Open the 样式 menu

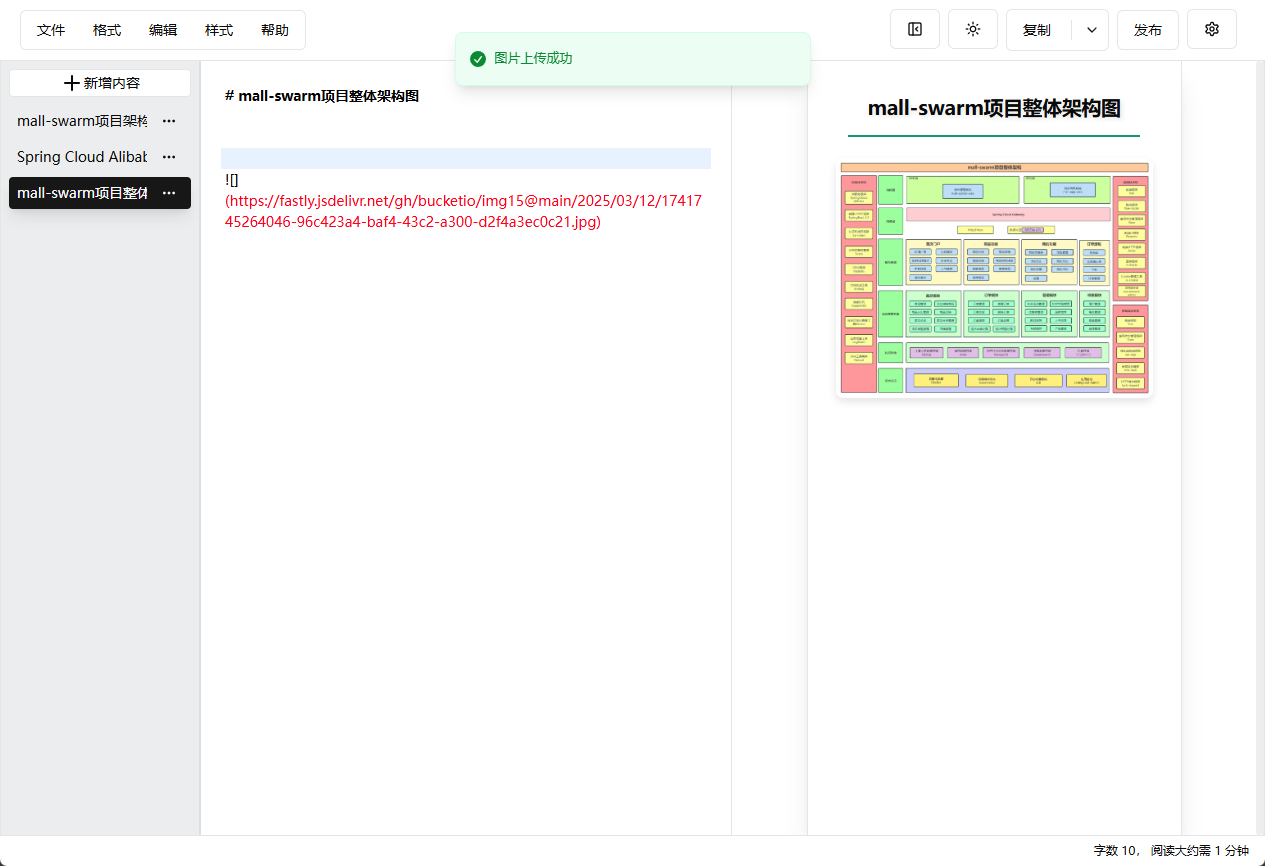[219, 30]
